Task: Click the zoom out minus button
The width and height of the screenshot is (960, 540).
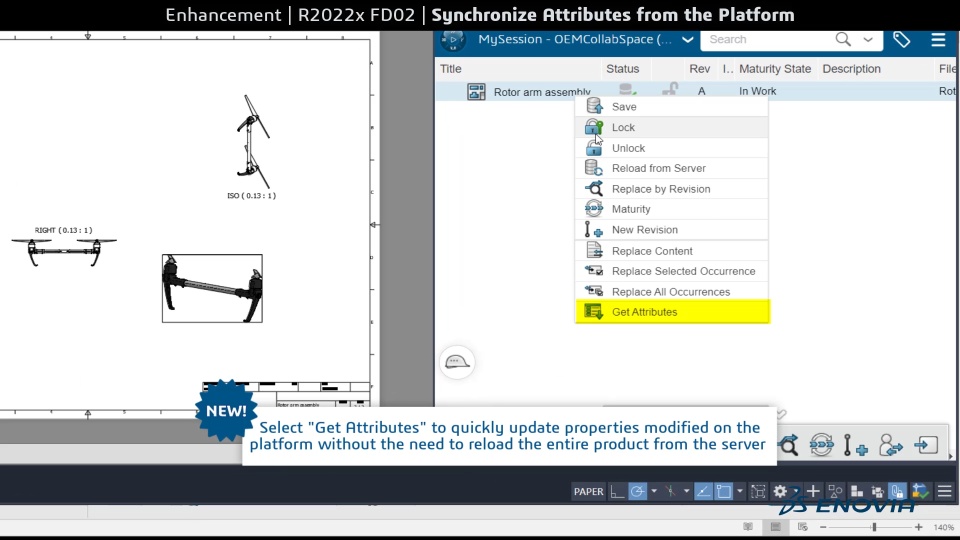Action: [823, 527]
